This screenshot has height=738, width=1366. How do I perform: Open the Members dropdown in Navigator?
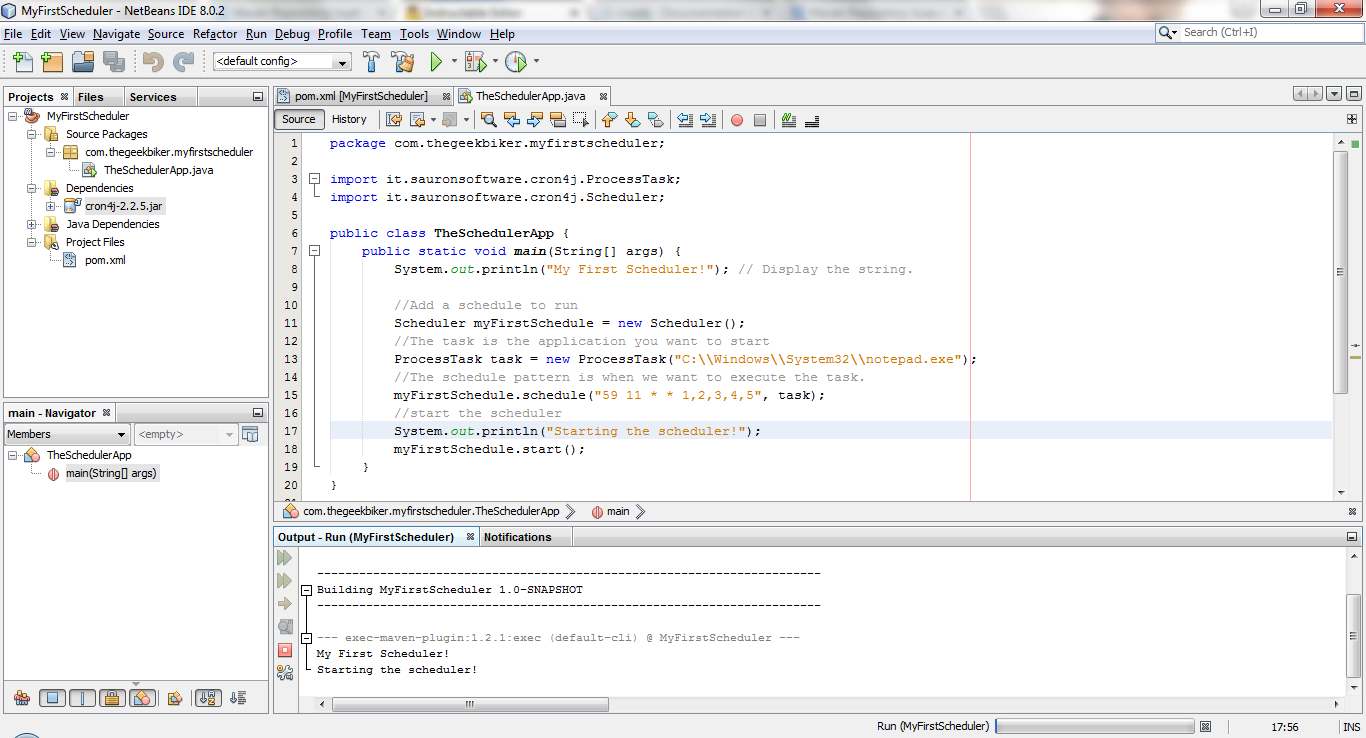67,434
